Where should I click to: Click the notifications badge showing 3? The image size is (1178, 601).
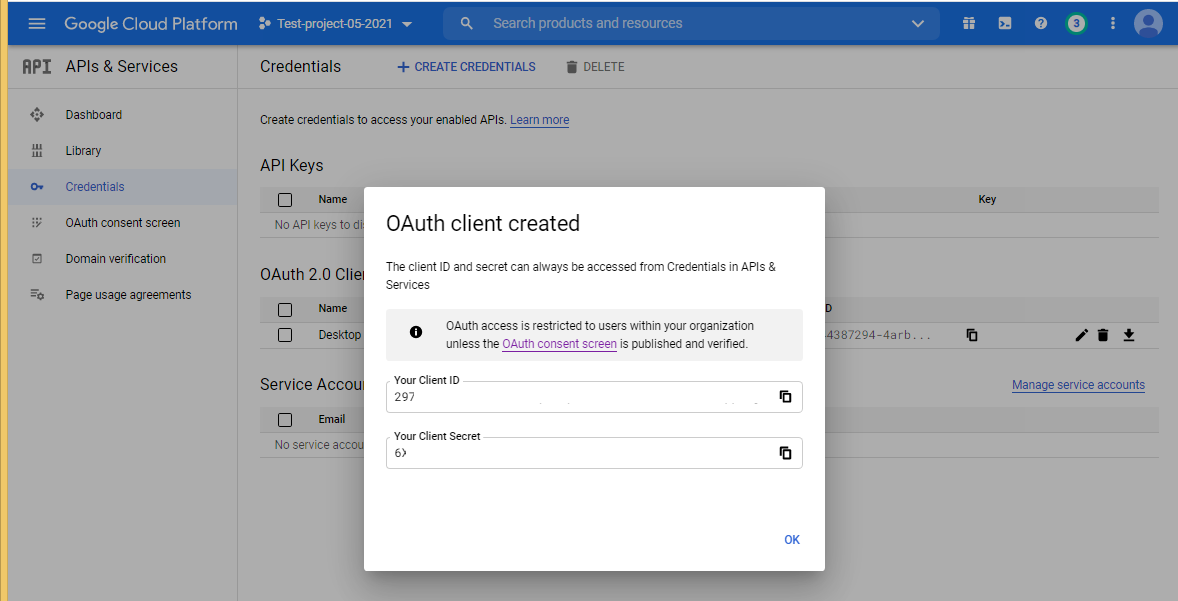point(1076,23)
